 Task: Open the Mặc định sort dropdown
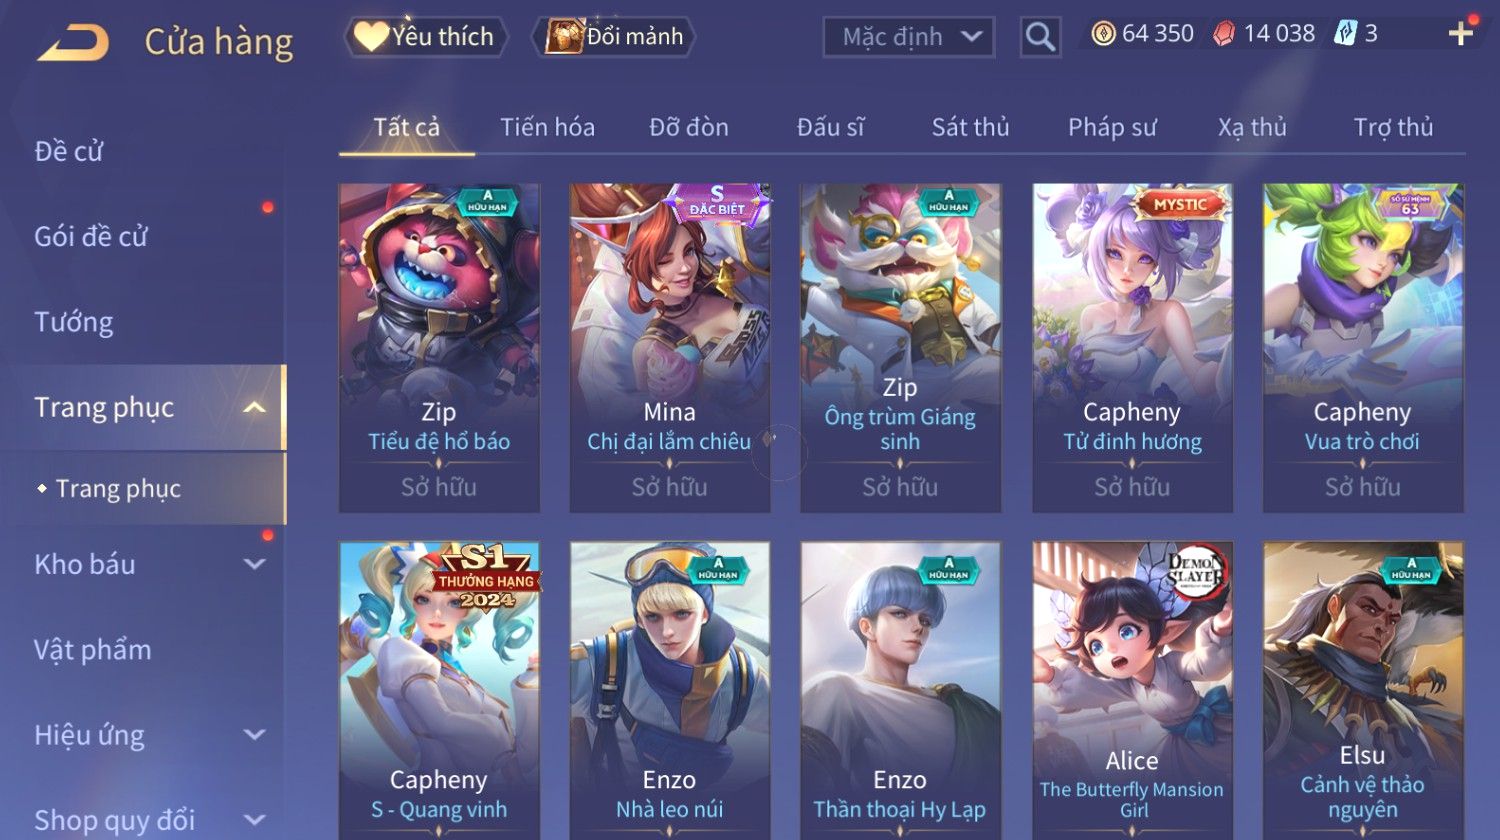pos(908,37)
